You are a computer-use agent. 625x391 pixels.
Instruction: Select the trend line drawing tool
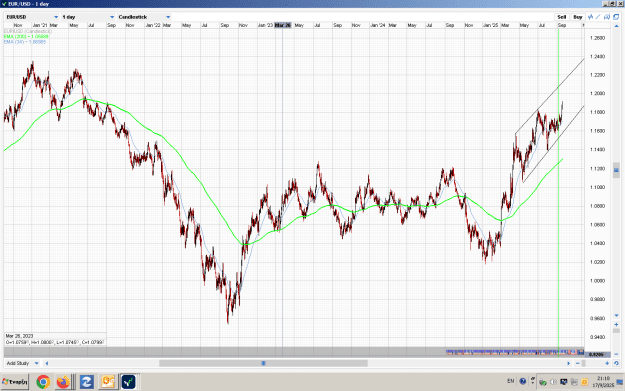(598, 17)
